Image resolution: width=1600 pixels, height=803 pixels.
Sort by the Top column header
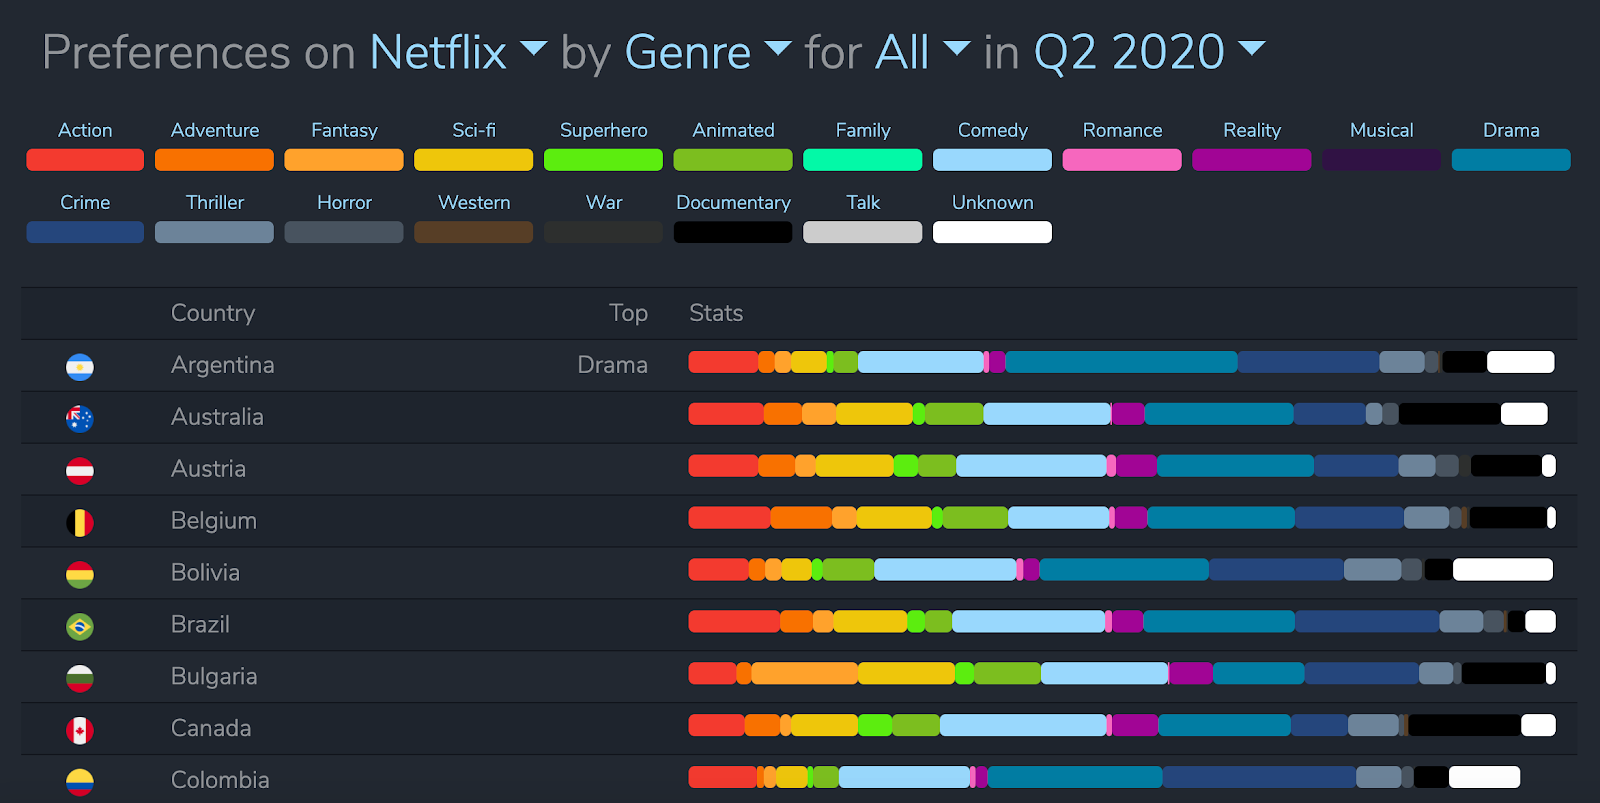pos(628,313)
